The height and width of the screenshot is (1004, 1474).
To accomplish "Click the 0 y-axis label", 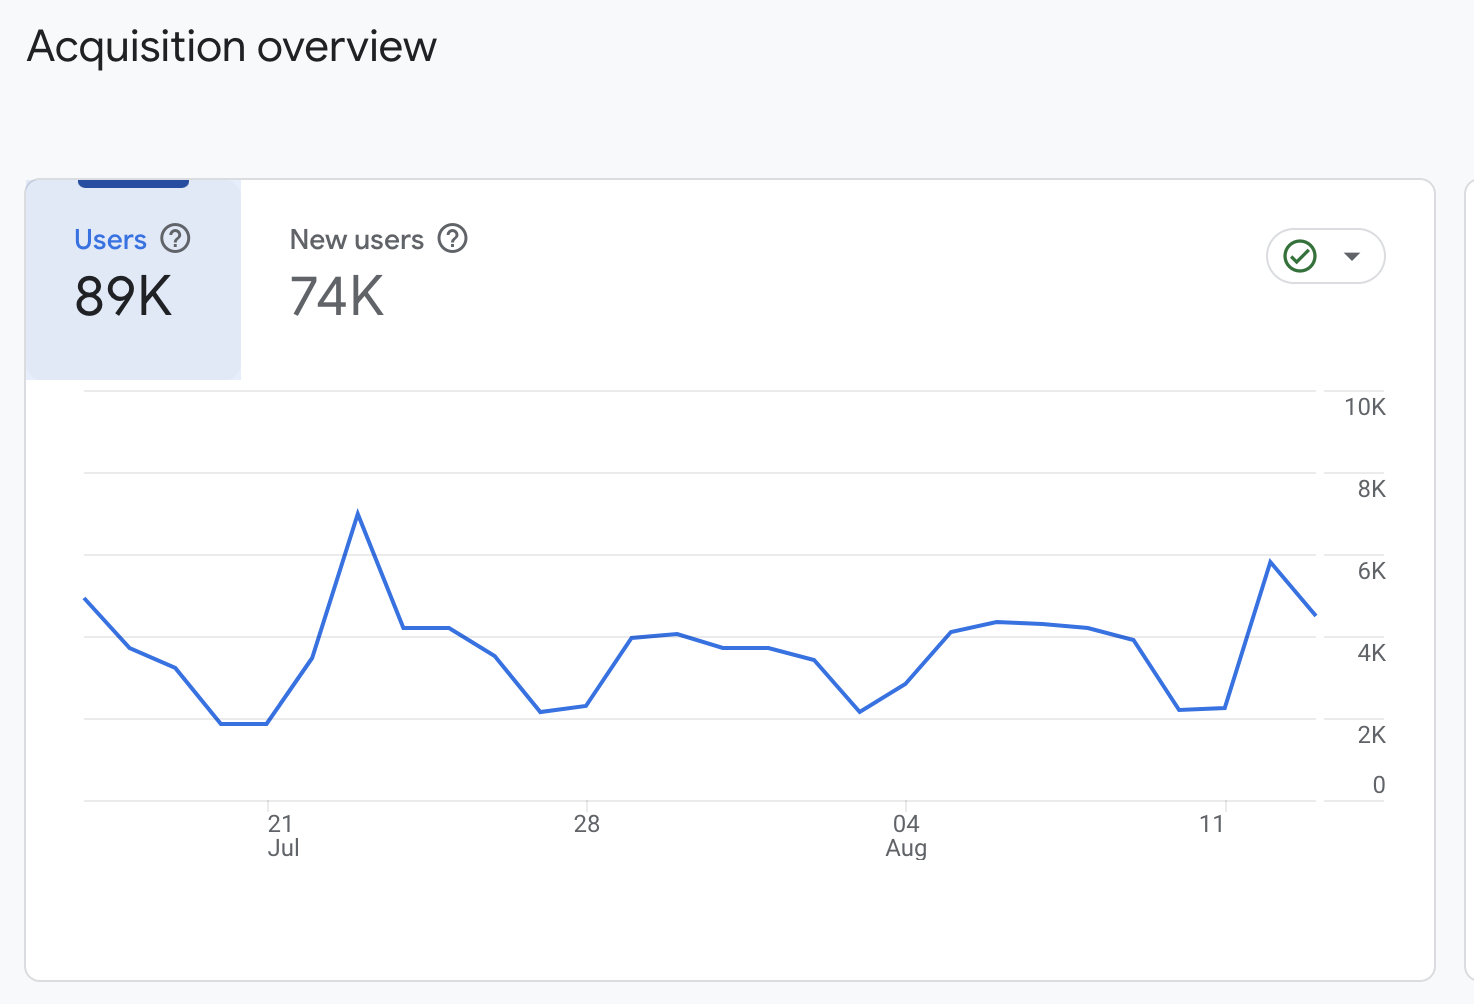I will (1379, 785).
